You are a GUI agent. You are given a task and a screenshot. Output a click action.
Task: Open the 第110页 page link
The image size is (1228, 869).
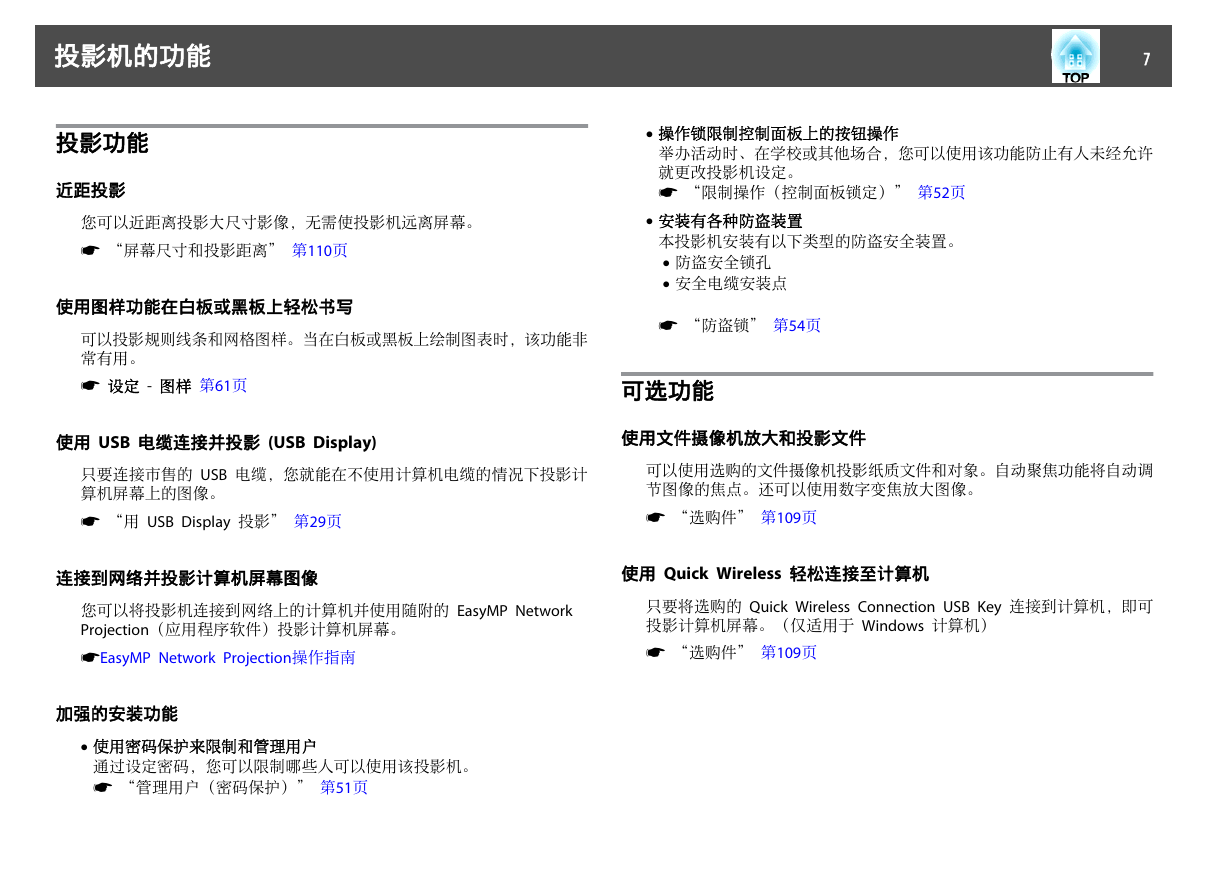320,251
